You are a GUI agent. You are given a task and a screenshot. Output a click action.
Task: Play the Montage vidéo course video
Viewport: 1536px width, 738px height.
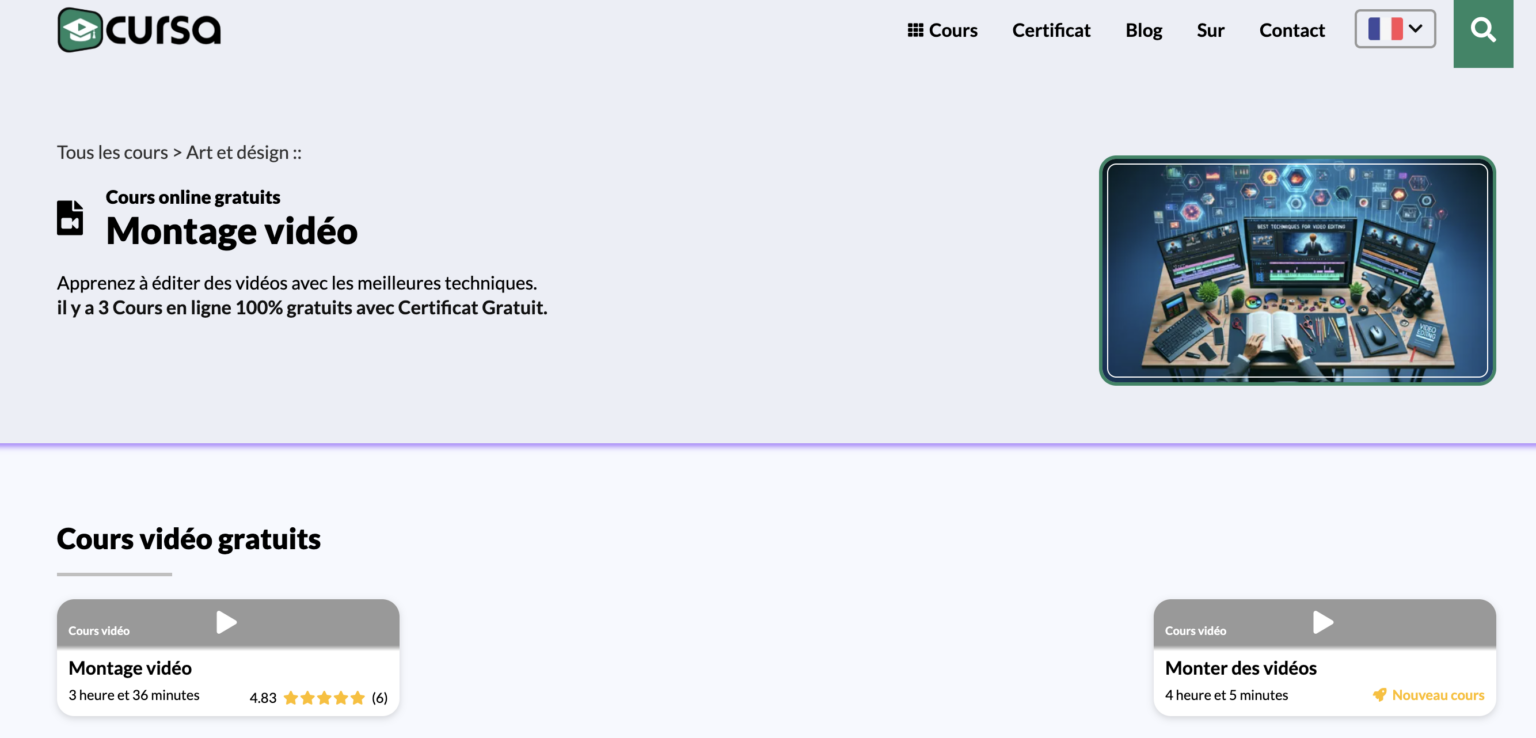(x=227, y=623)
